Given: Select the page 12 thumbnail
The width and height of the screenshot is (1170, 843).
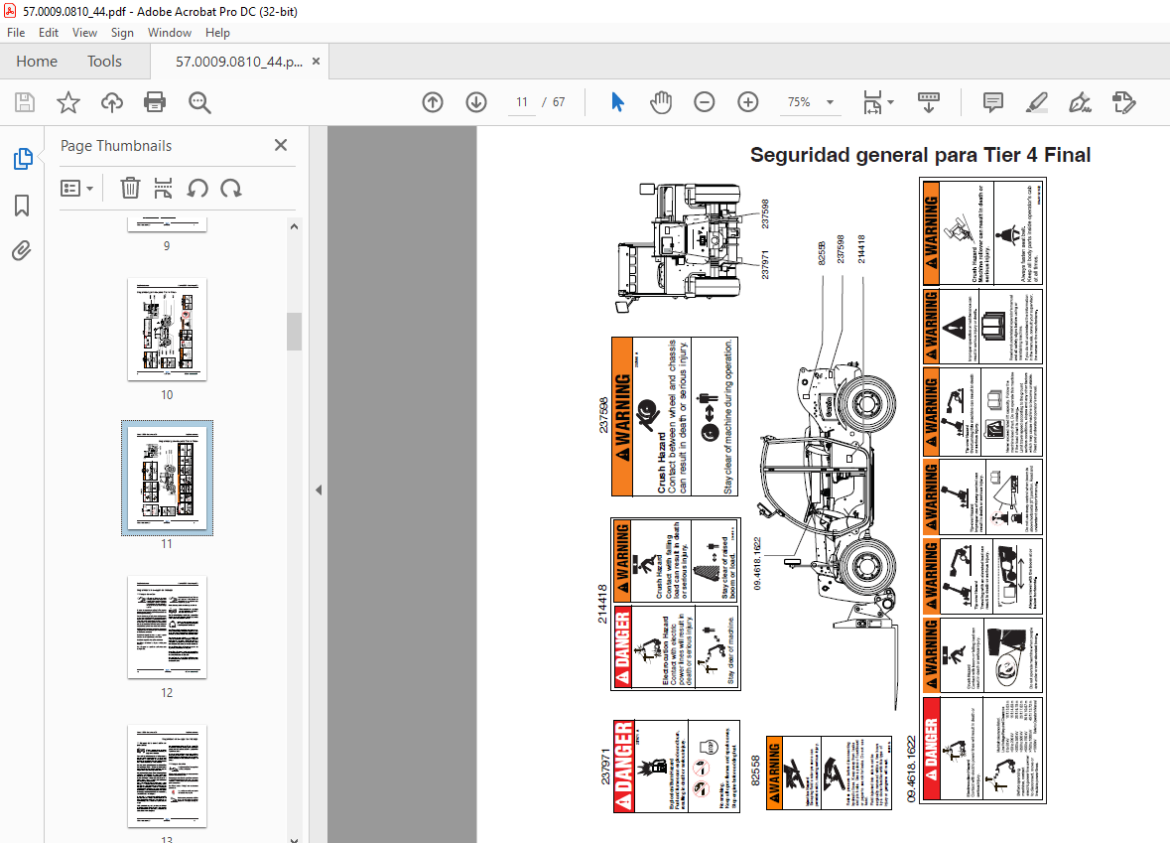Looking at the screenshot, I should point(167,628).
